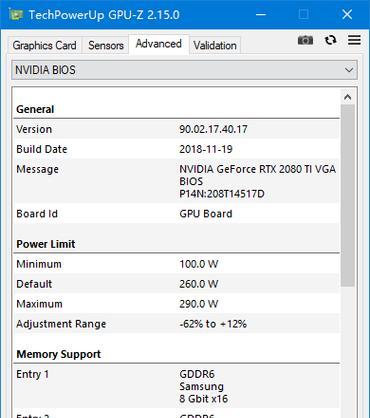
Task: Click the disabled maximize button
Action: pyautogui.click(x=304, y=15)
